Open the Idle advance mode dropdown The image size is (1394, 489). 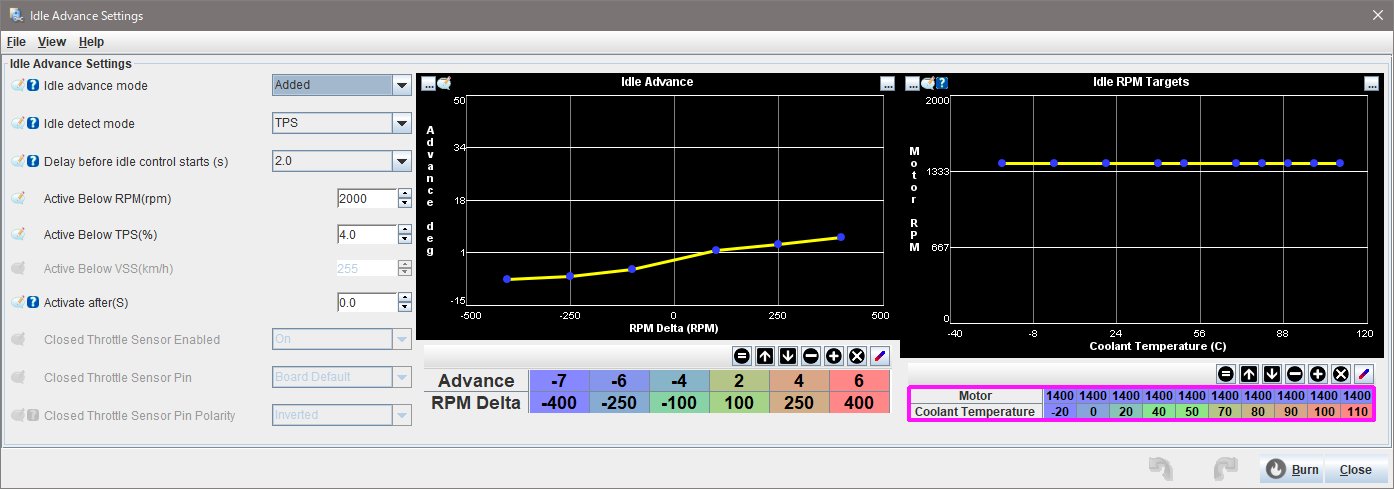[x=402, y=86]
